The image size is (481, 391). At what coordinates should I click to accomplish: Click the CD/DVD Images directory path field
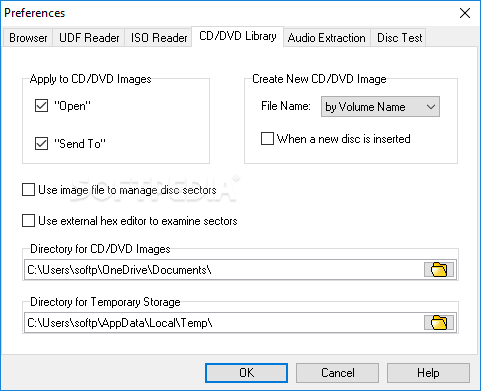coord(223,269)
